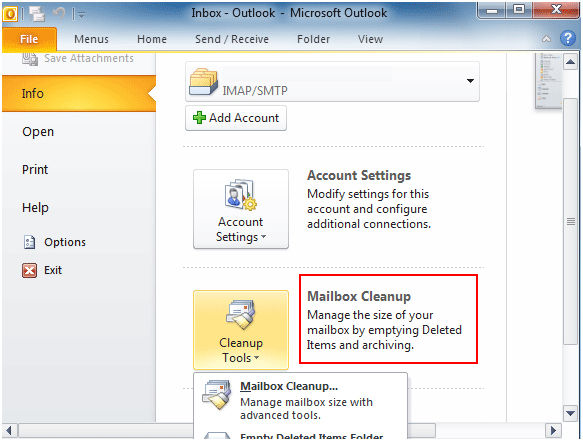Open the Send / Receive tab
Screen dimensions: 583x441
[x=232, y=39]
